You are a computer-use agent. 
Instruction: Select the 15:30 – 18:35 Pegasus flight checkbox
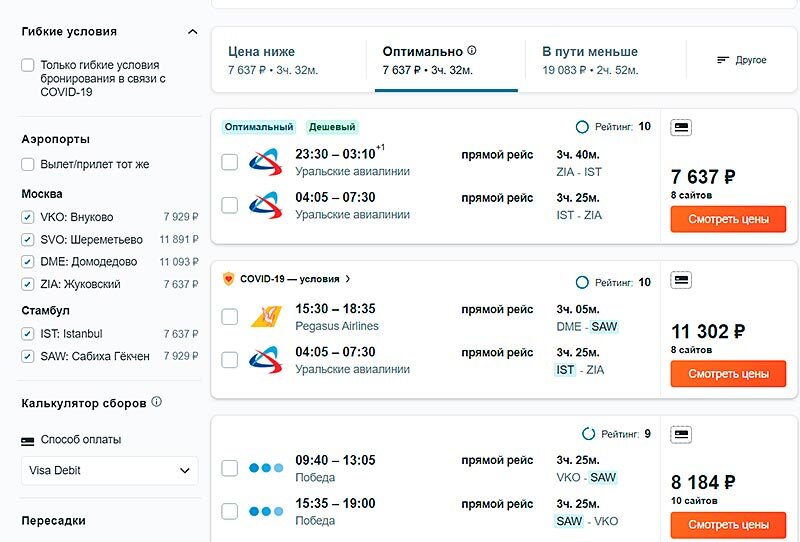coord(229,317)
